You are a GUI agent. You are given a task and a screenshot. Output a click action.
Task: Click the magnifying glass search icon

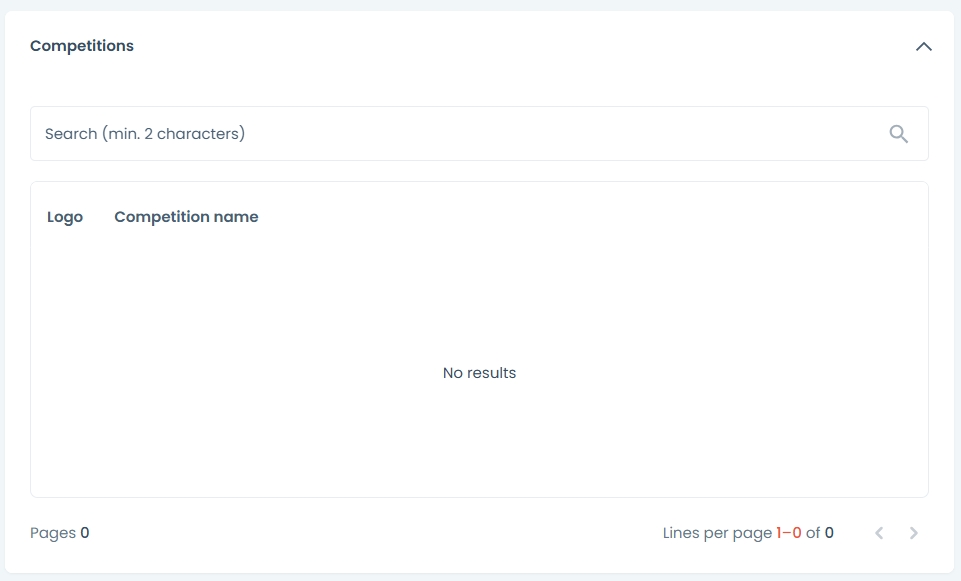(898, 134)
